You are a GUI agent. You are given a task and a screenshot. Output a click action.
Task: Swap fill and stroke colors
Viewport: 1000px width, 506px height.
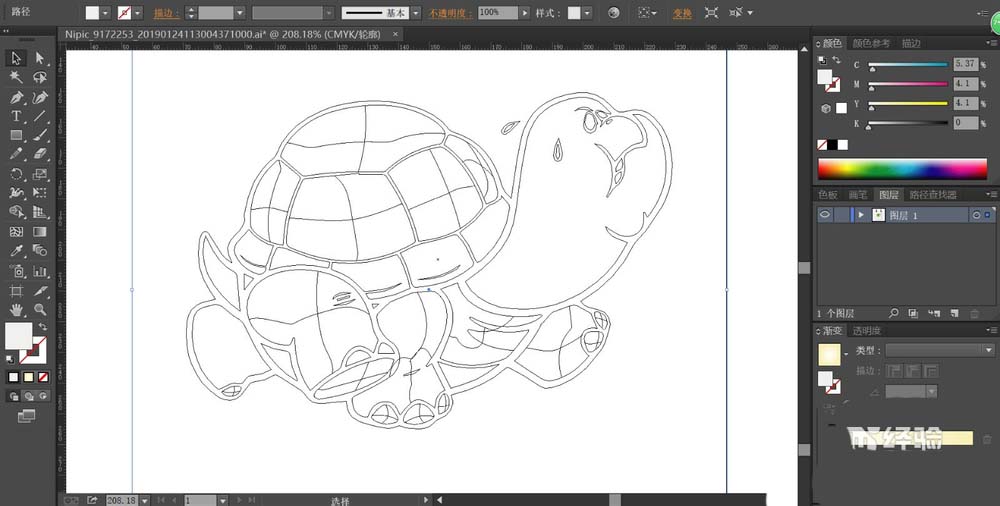click(42, 327)
